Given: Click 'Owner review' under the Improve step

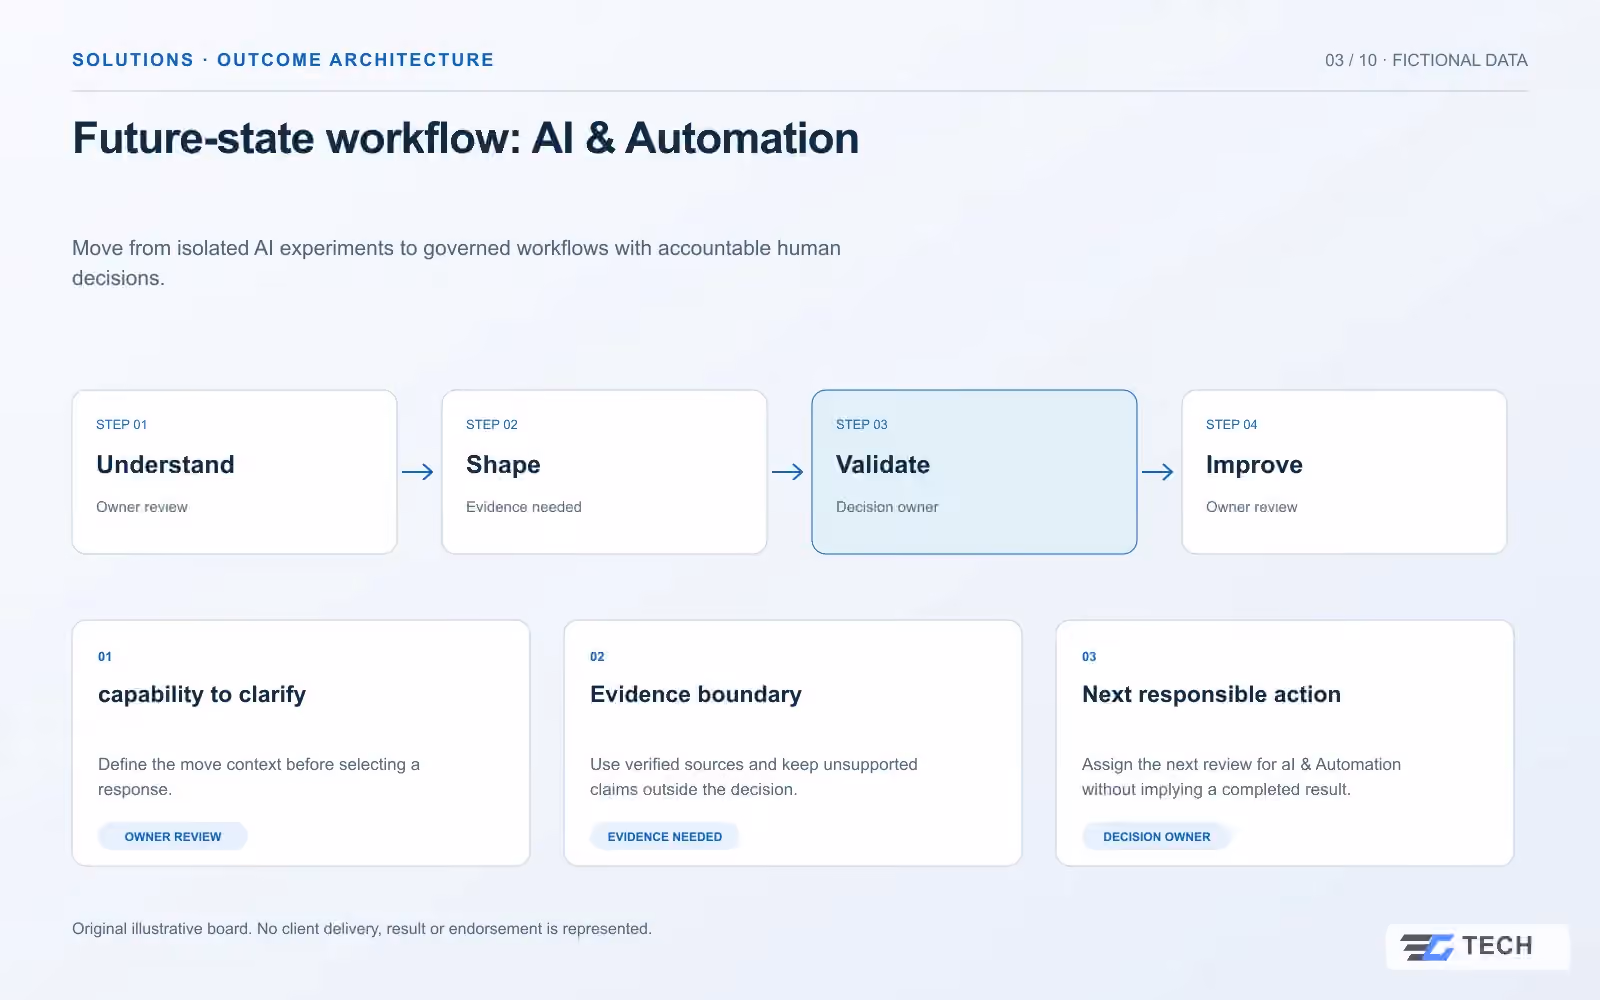Looking at the screenshot, I should [1252, 507].
